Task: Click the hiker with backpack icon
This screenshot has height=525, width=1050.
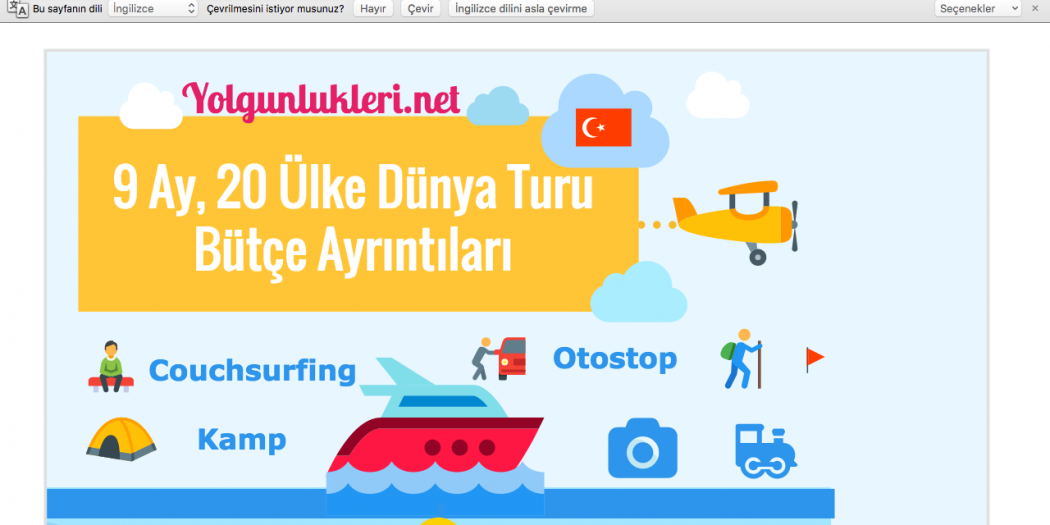Action: tap(742, 359)
